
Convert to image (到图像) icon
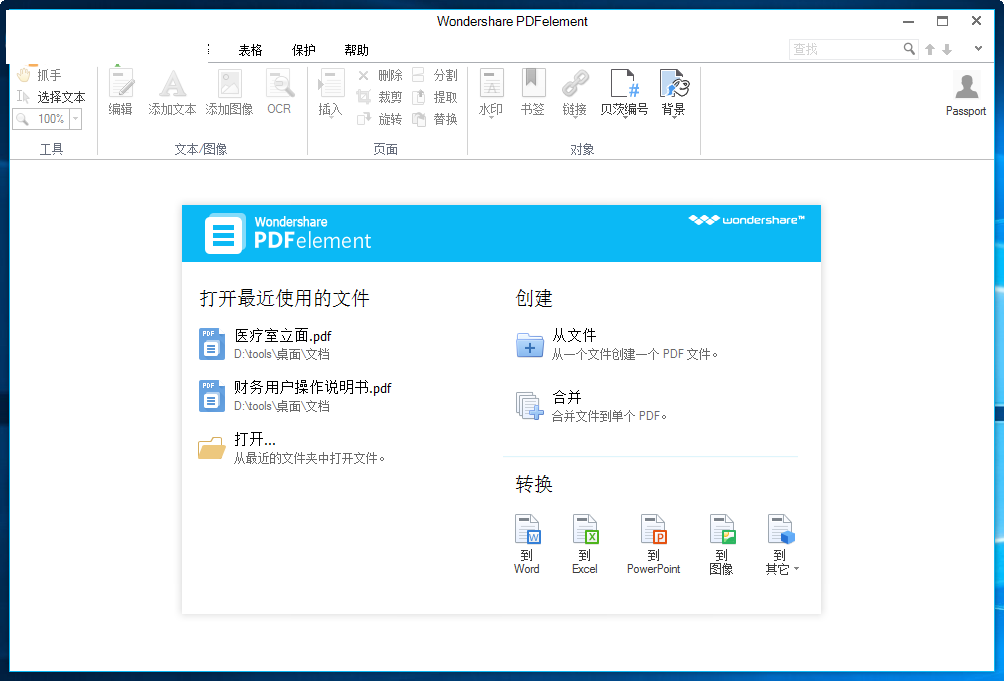(722, 544)
